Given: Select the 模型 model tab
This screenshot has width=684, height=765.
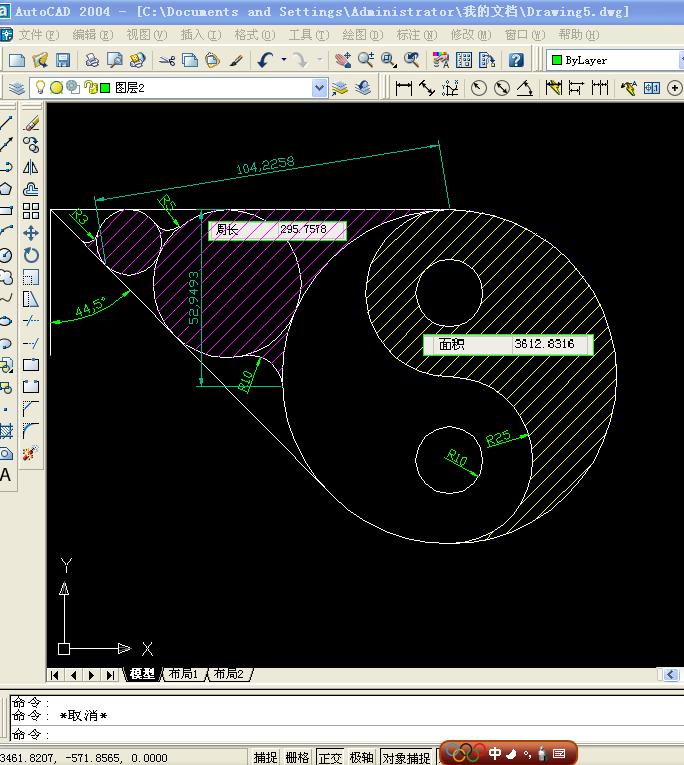Looking at the screenshot, I should click(142, 674).
